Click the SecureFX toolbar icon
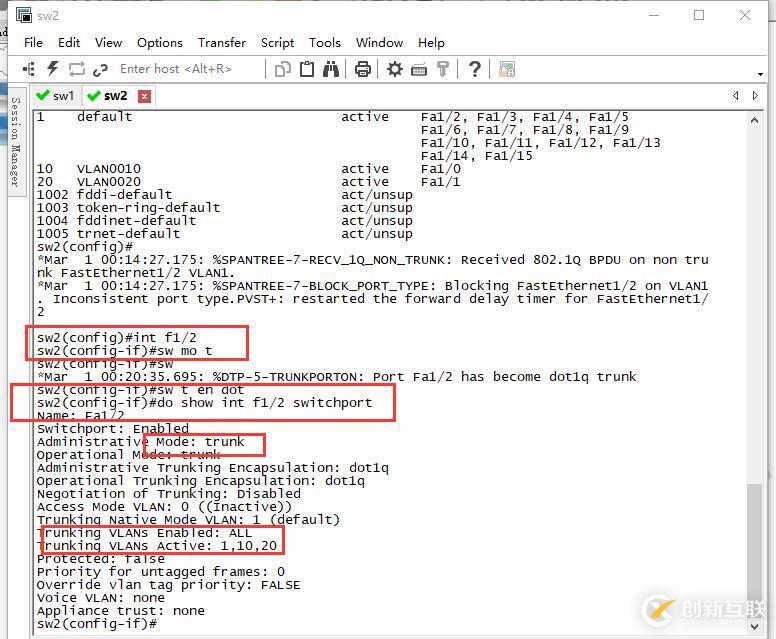This screenshot has height=639, width=776. point(507,69)
